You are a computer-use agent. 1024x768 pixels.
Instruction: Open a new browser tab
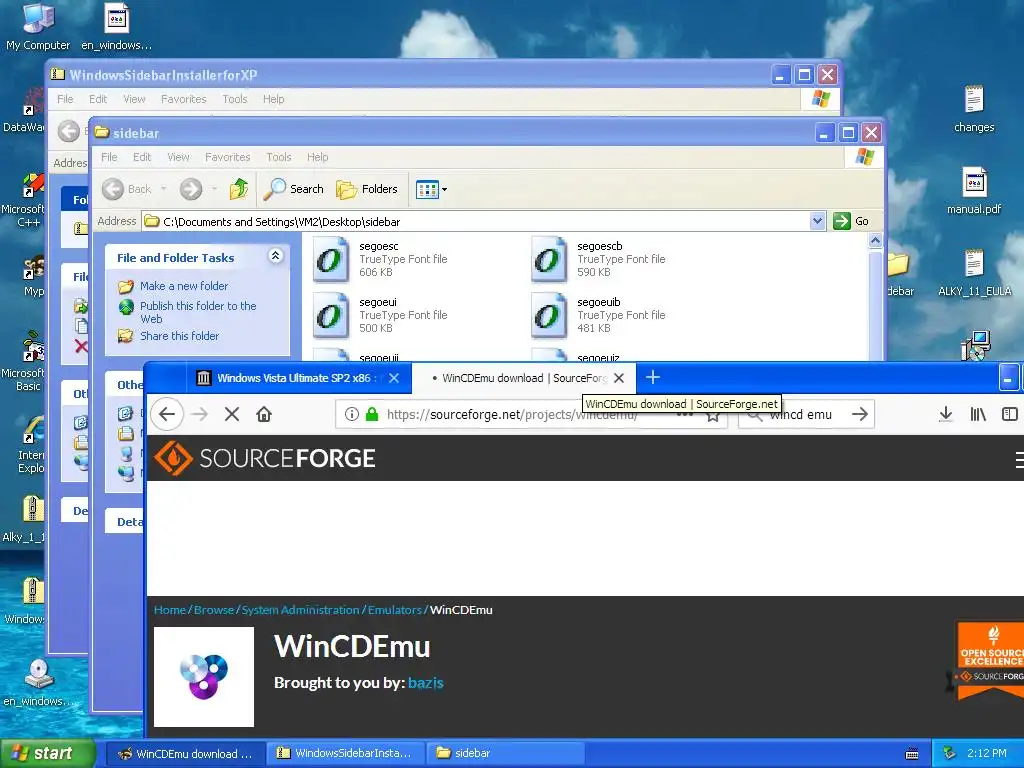point(652,377)
